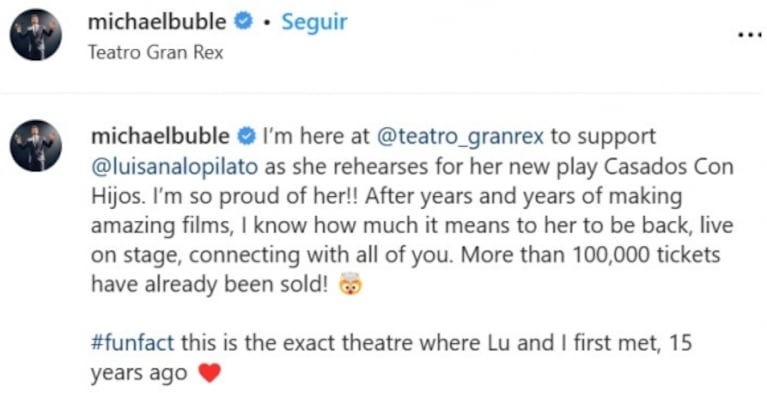
Task: Click the exploding head emoji after 'sold!'
Action: 351,285
